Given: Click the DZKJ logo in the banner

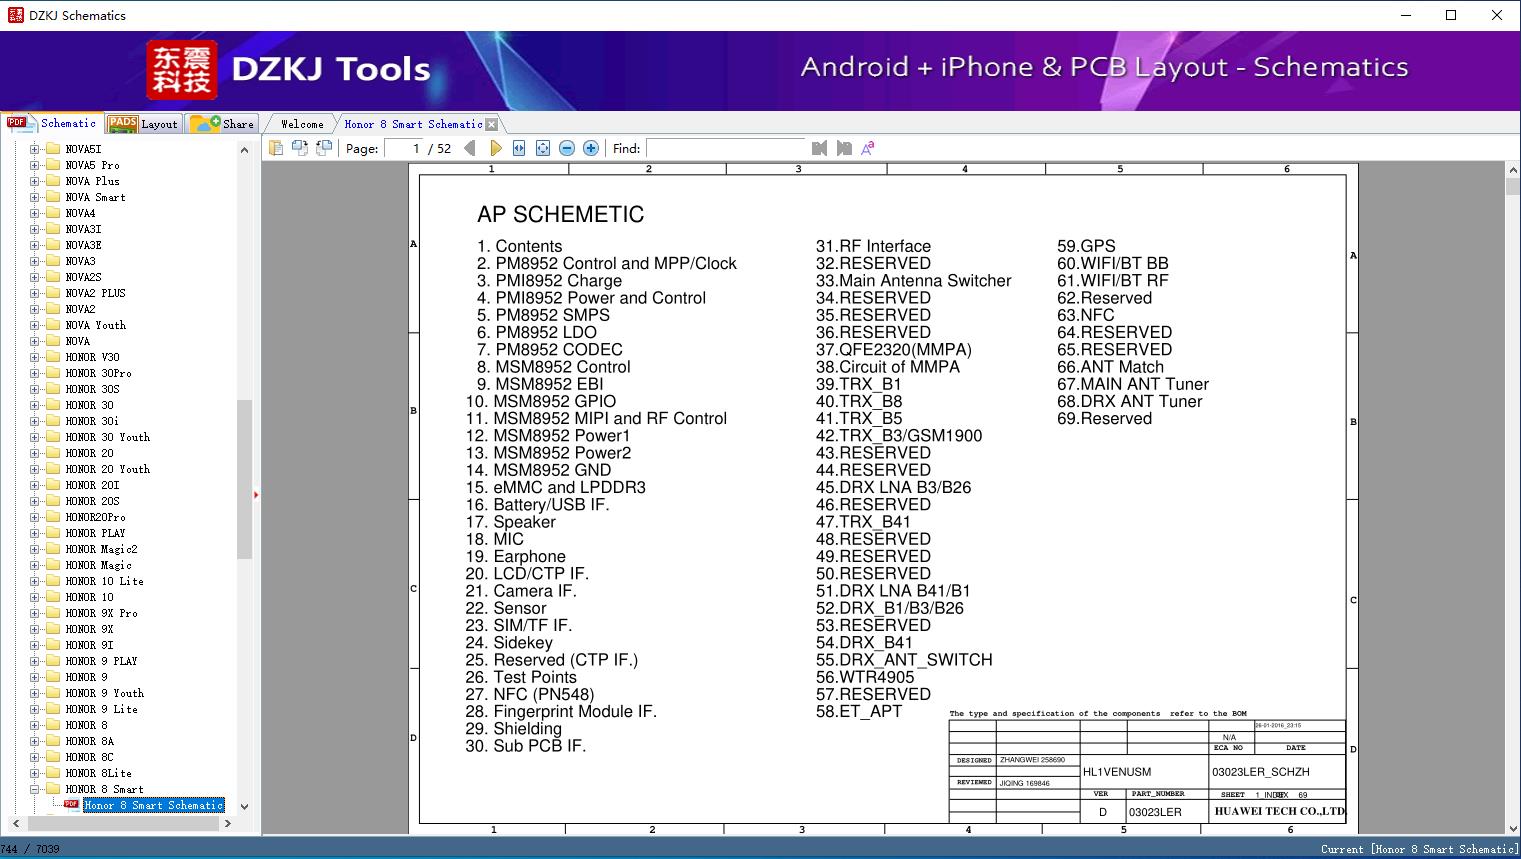Looking at the screenshot, I should pos(182,69).
